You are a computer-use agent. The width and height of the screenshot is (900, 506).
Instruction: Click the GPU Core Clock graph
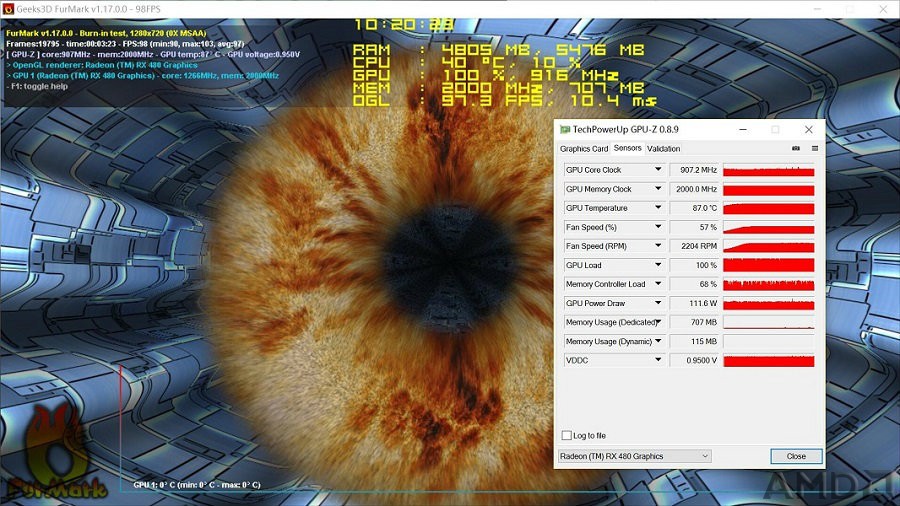click(x=769, y=170)
